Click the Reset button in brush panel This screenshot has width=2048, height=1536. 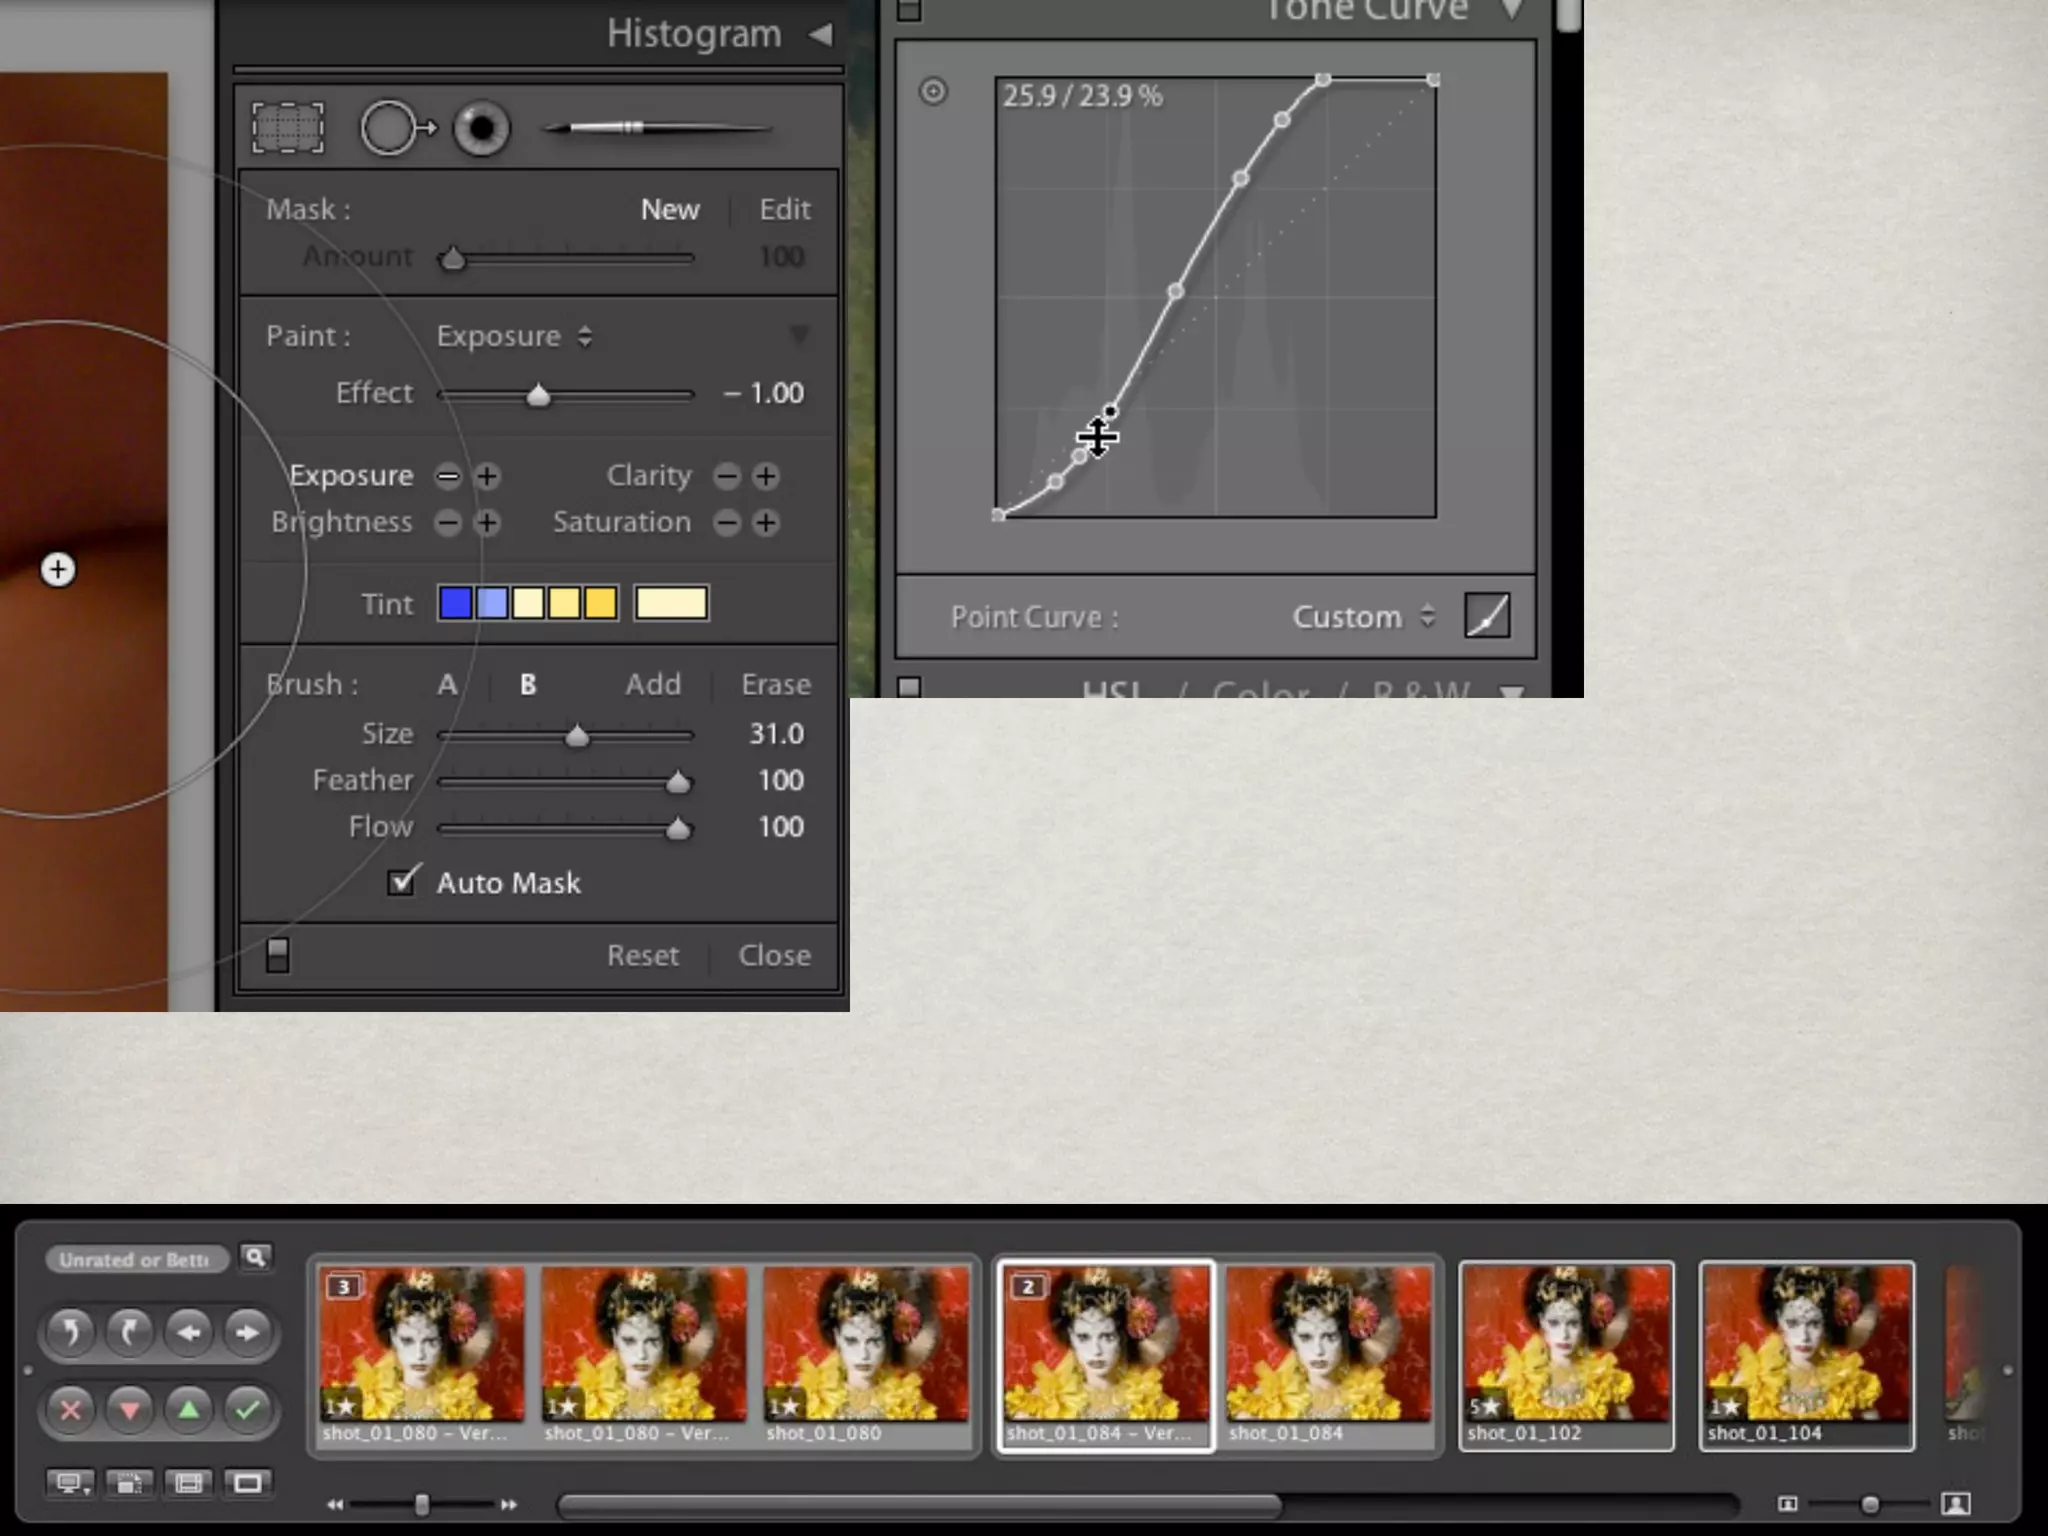coord(642,956)
